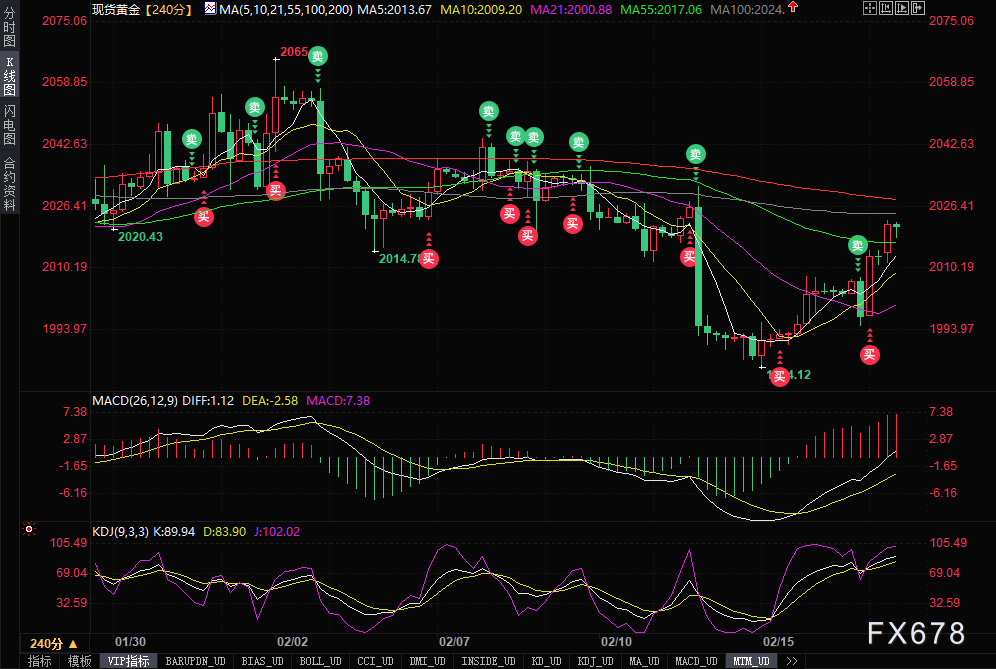
Task: Click the VIP指标 tab
Action: [128, 661]
